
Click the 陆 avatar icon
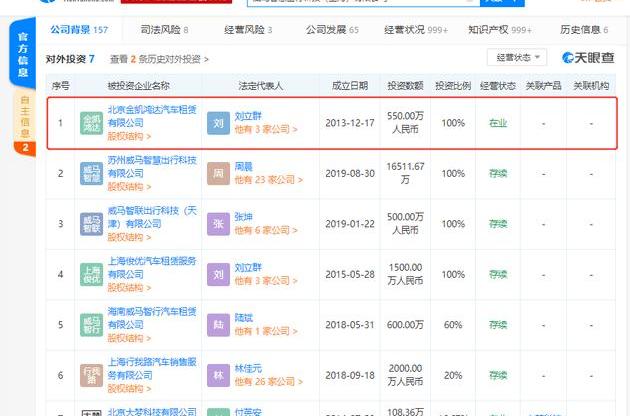pyautogui.click(x=219, y=325)
